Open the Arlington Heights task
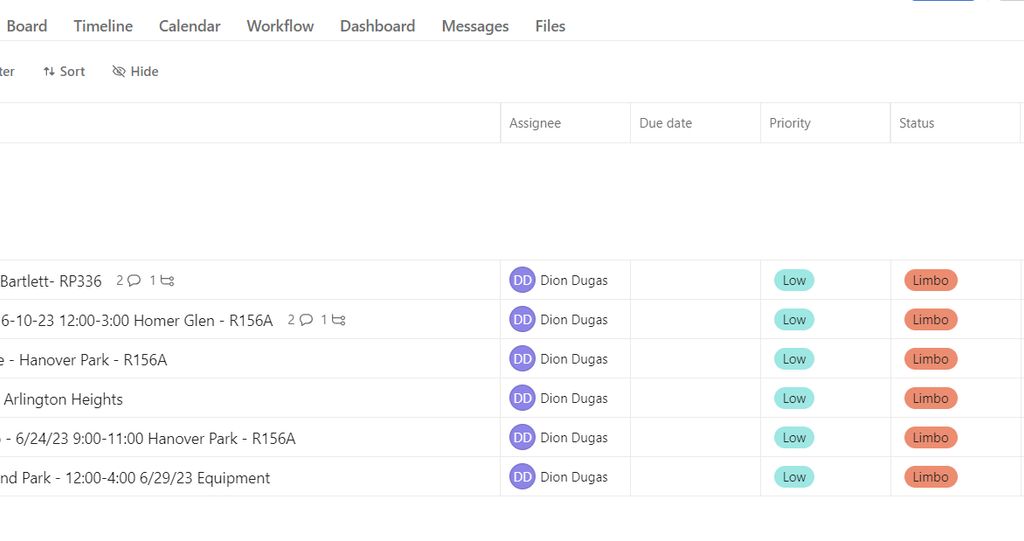The height and width of the screenshot is (541, 1024). pyautogui.click(x=63, y=399)
